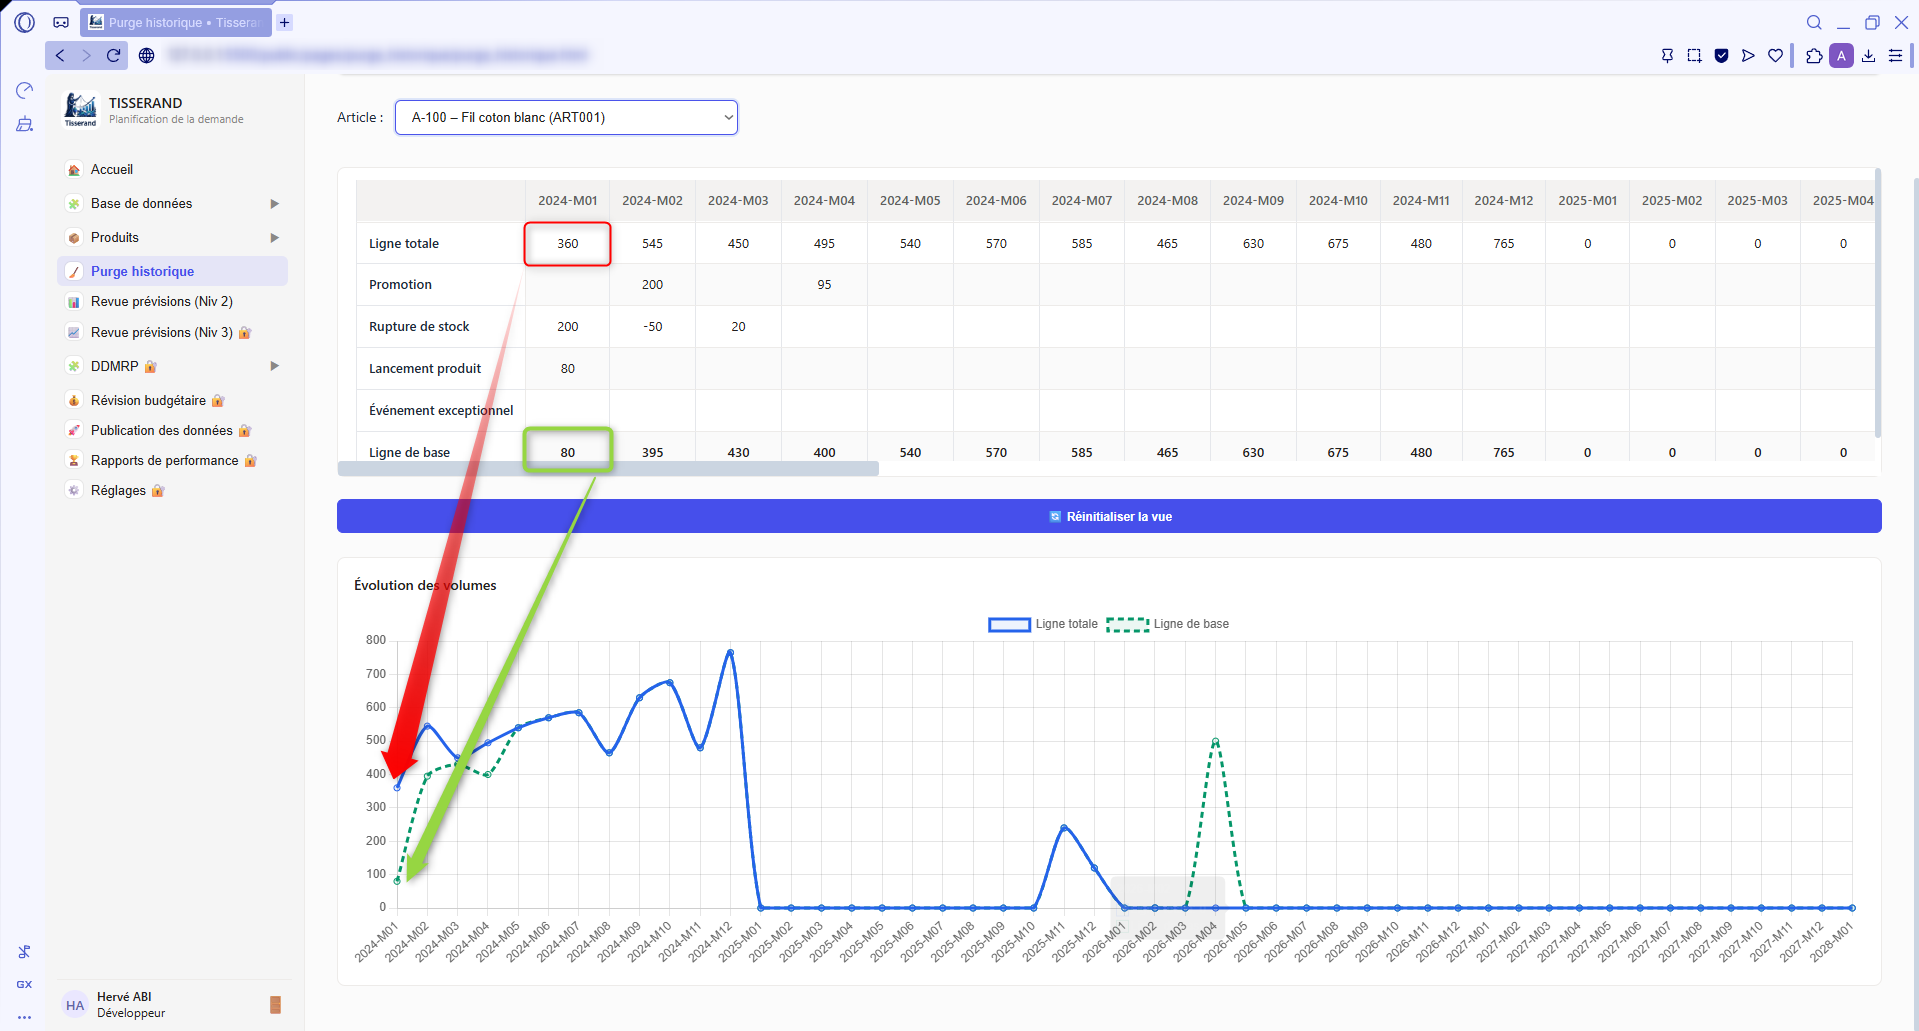1919x1031 pixels.
Task: Open Rapports de performance link
Action: click(164, 461)
